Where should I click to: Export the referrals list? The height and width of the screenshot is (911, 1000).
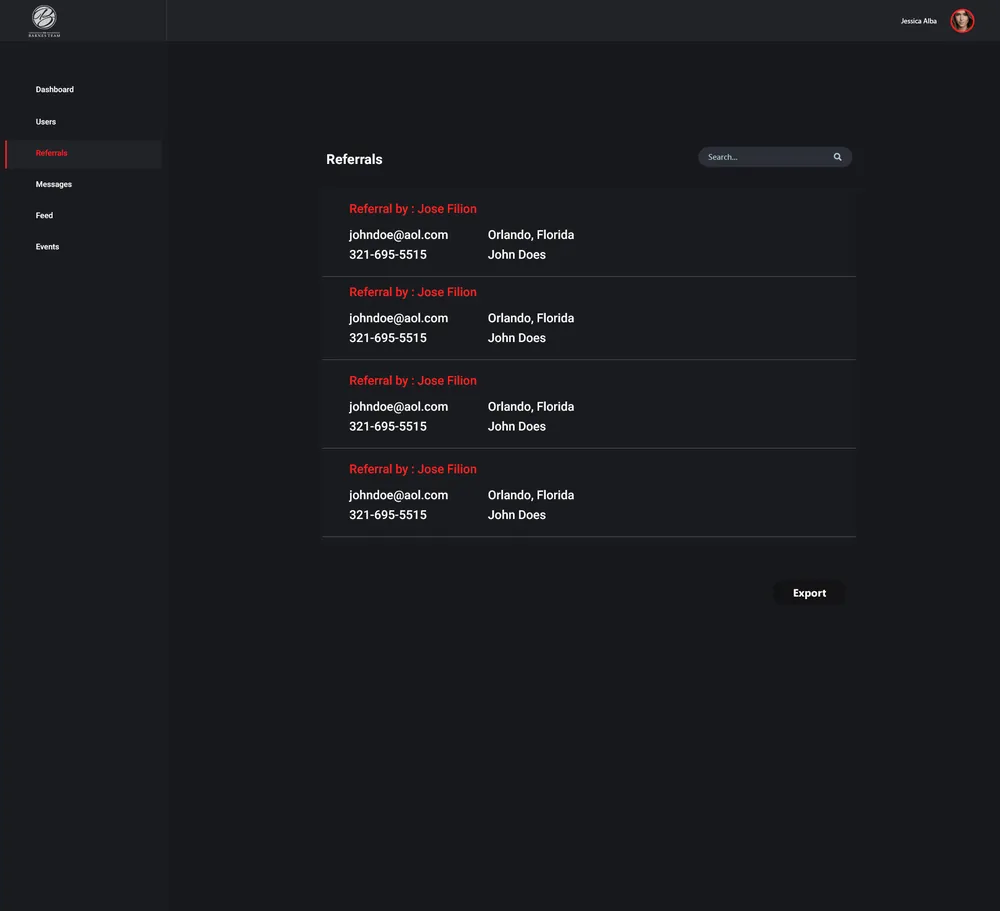pyautogui.click(x=809, y=593)
